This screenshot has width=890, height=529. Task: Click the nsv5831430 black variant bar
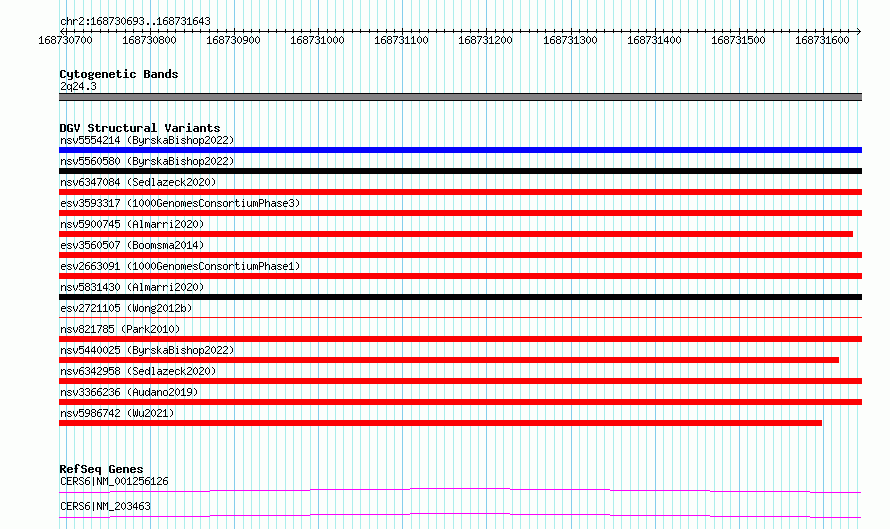(460, 297)
